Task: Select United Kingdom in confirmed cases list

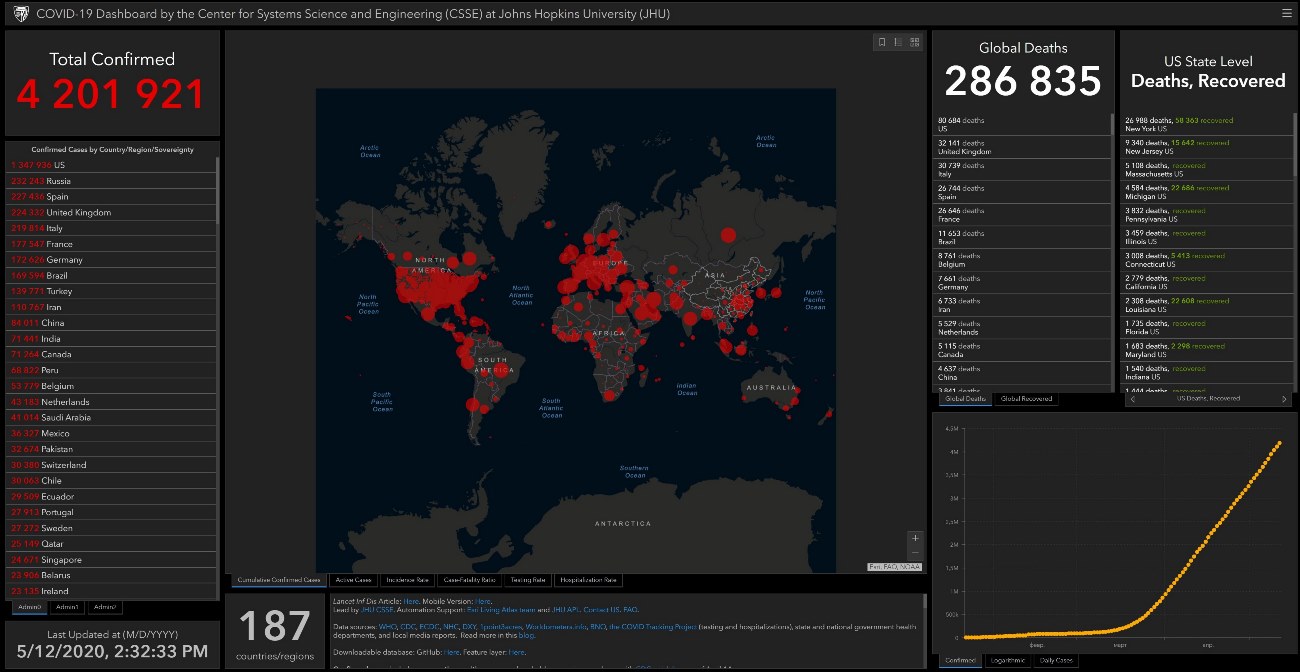Action: point(110,212)
